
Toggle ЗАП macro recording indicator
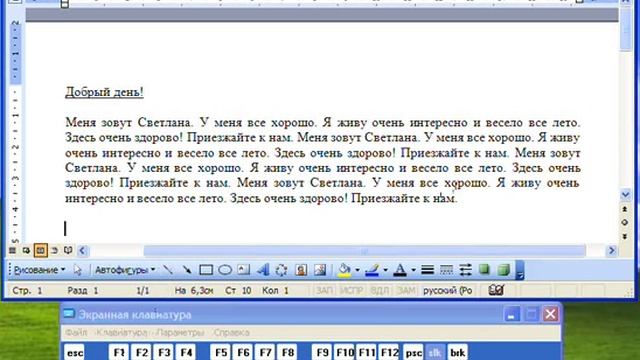[x=325, y=290]
